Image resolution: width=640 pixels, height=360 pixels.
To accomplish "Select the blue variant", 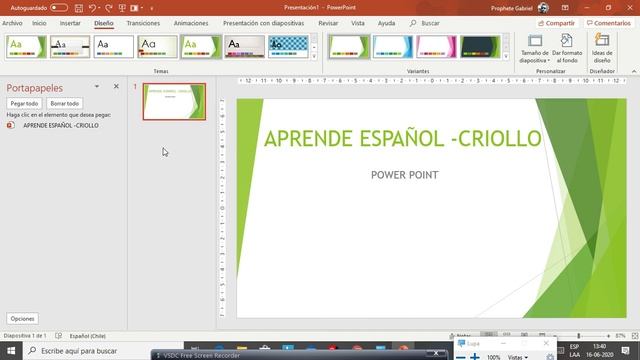I will (393, 47).
